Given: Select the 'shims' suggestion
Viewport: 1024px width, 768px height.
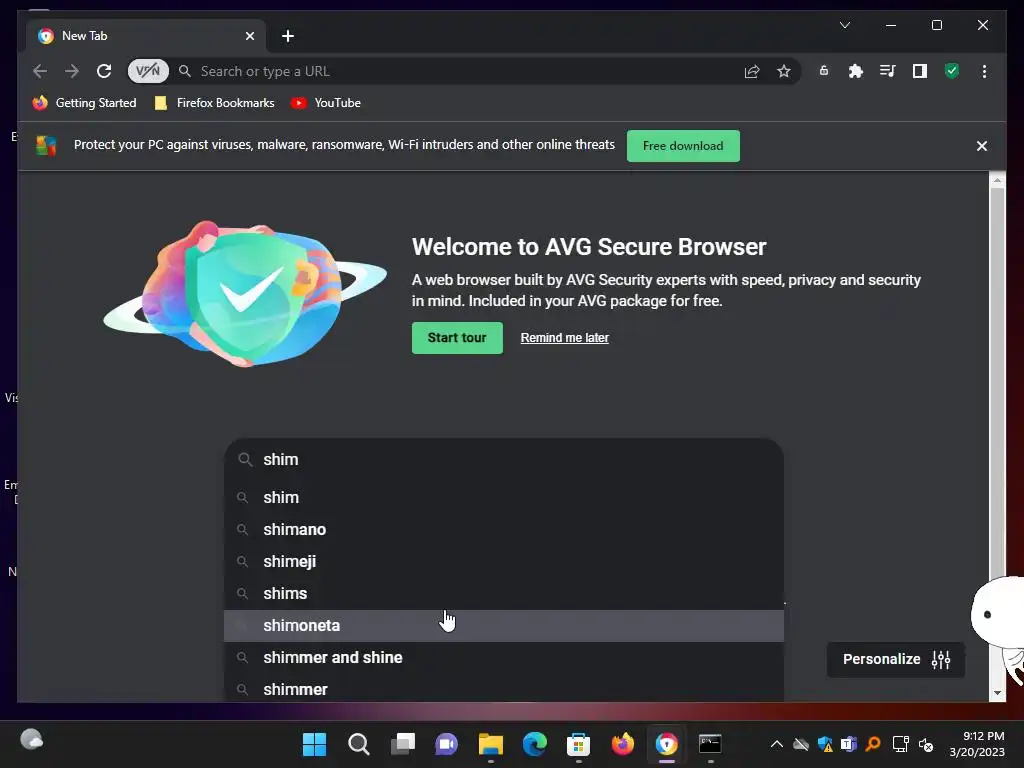Looking at the screenshot, I should pos(504,594).
